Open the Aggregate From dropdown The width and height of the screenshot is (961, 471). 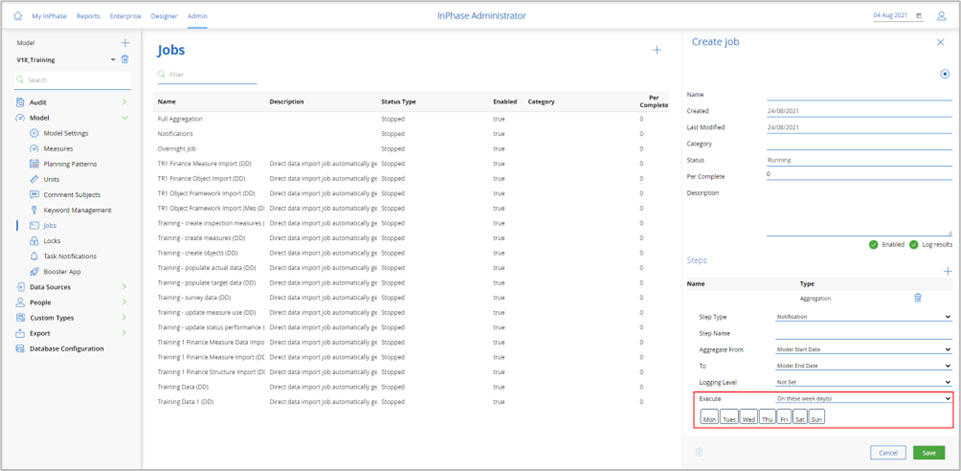[863, 350]
